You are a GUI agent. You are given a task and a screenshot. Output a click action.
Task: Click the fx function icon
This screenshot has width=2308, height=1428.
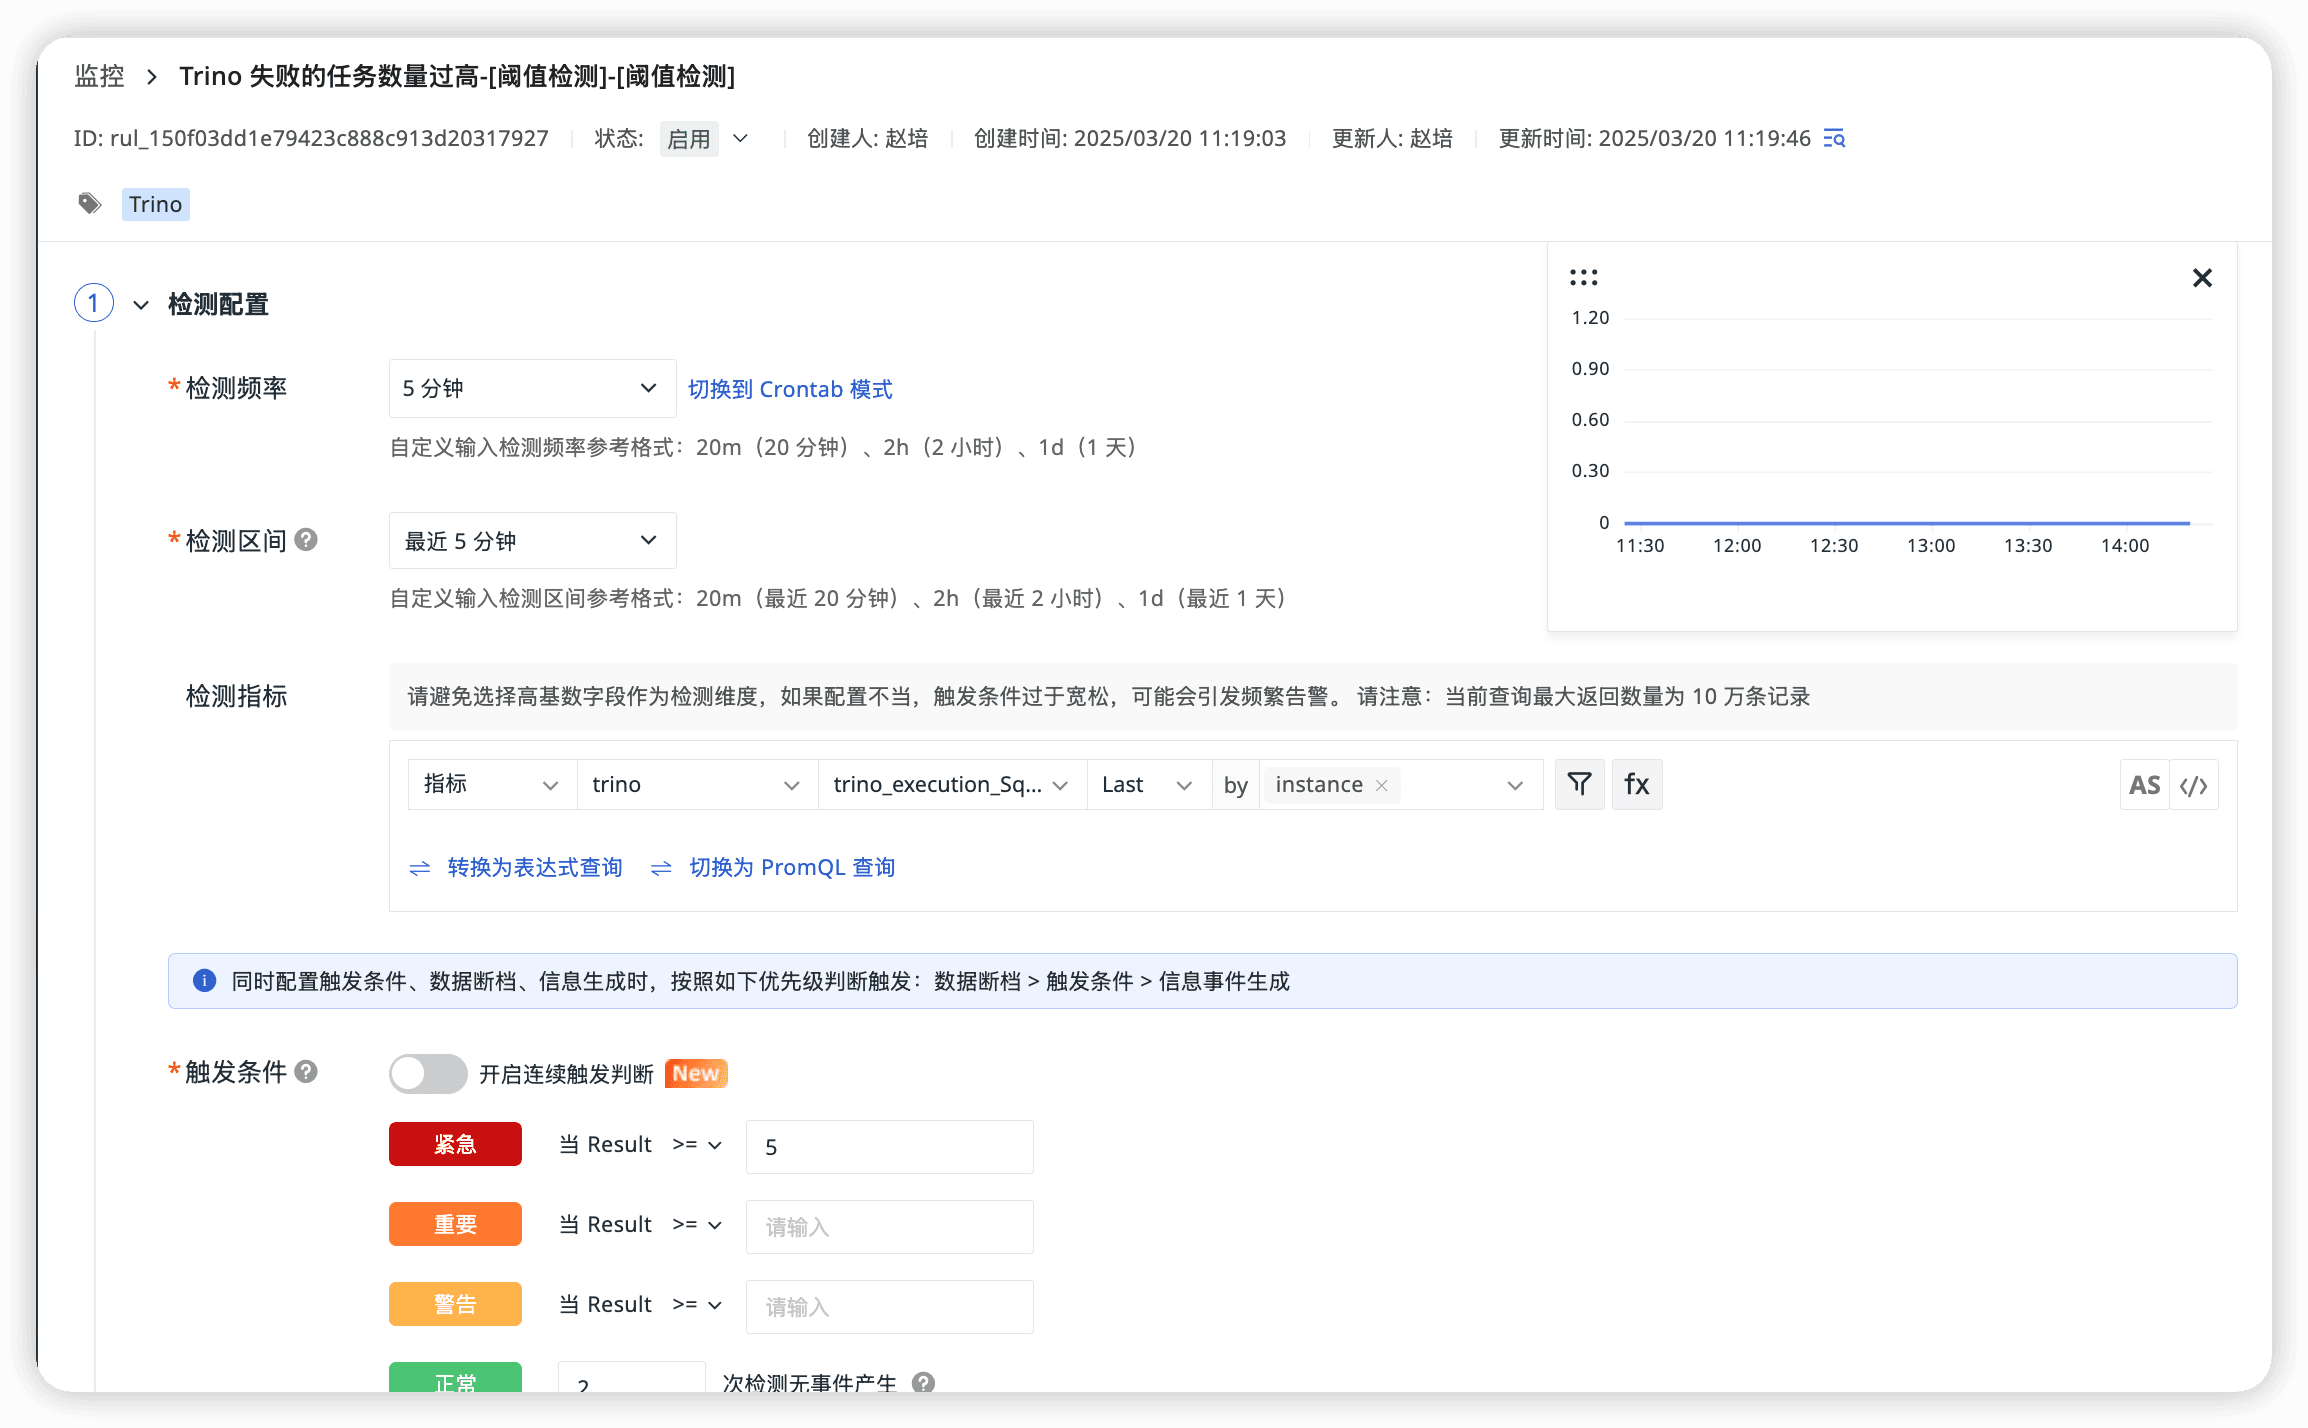coord(1637,784)
